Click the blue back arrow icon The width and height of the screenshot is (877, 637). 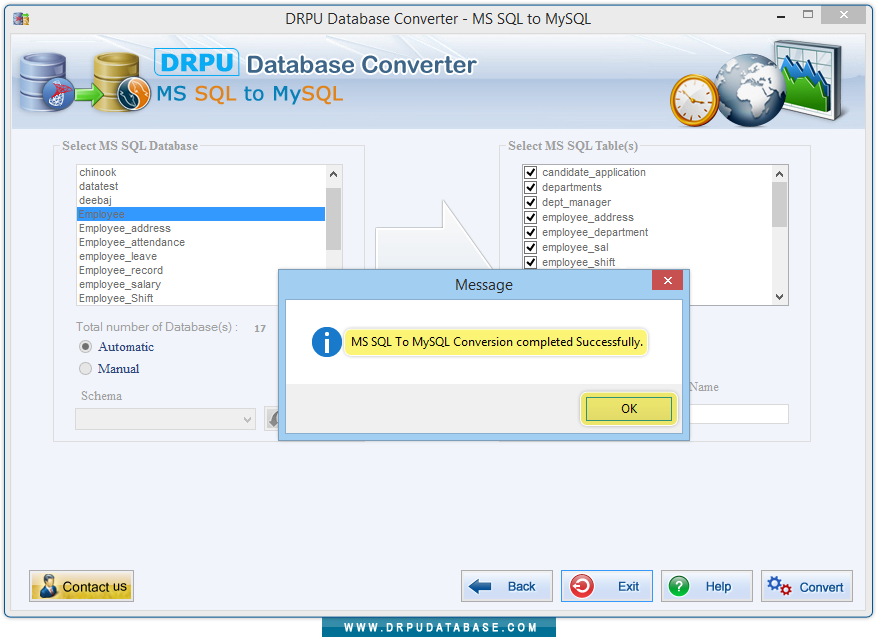pyautogui.click(x=480, y=586)
